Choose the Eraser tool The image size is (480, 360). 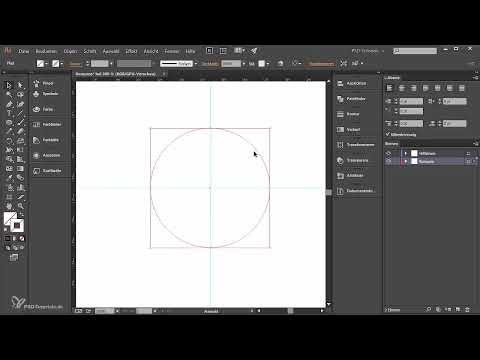tap(20, 132)
